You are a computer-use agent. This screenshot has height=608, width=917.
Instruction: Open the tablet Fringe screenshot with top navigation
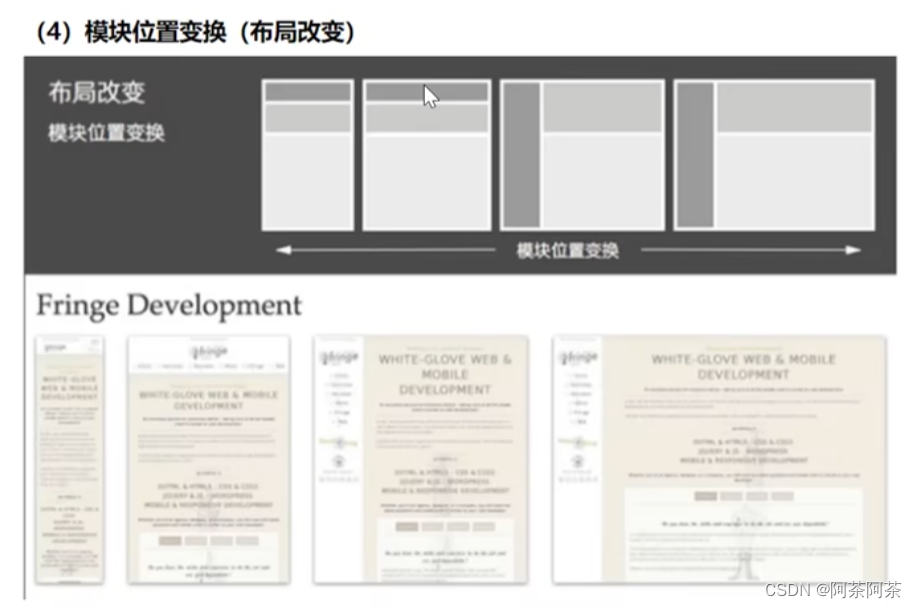coord(209,460)
